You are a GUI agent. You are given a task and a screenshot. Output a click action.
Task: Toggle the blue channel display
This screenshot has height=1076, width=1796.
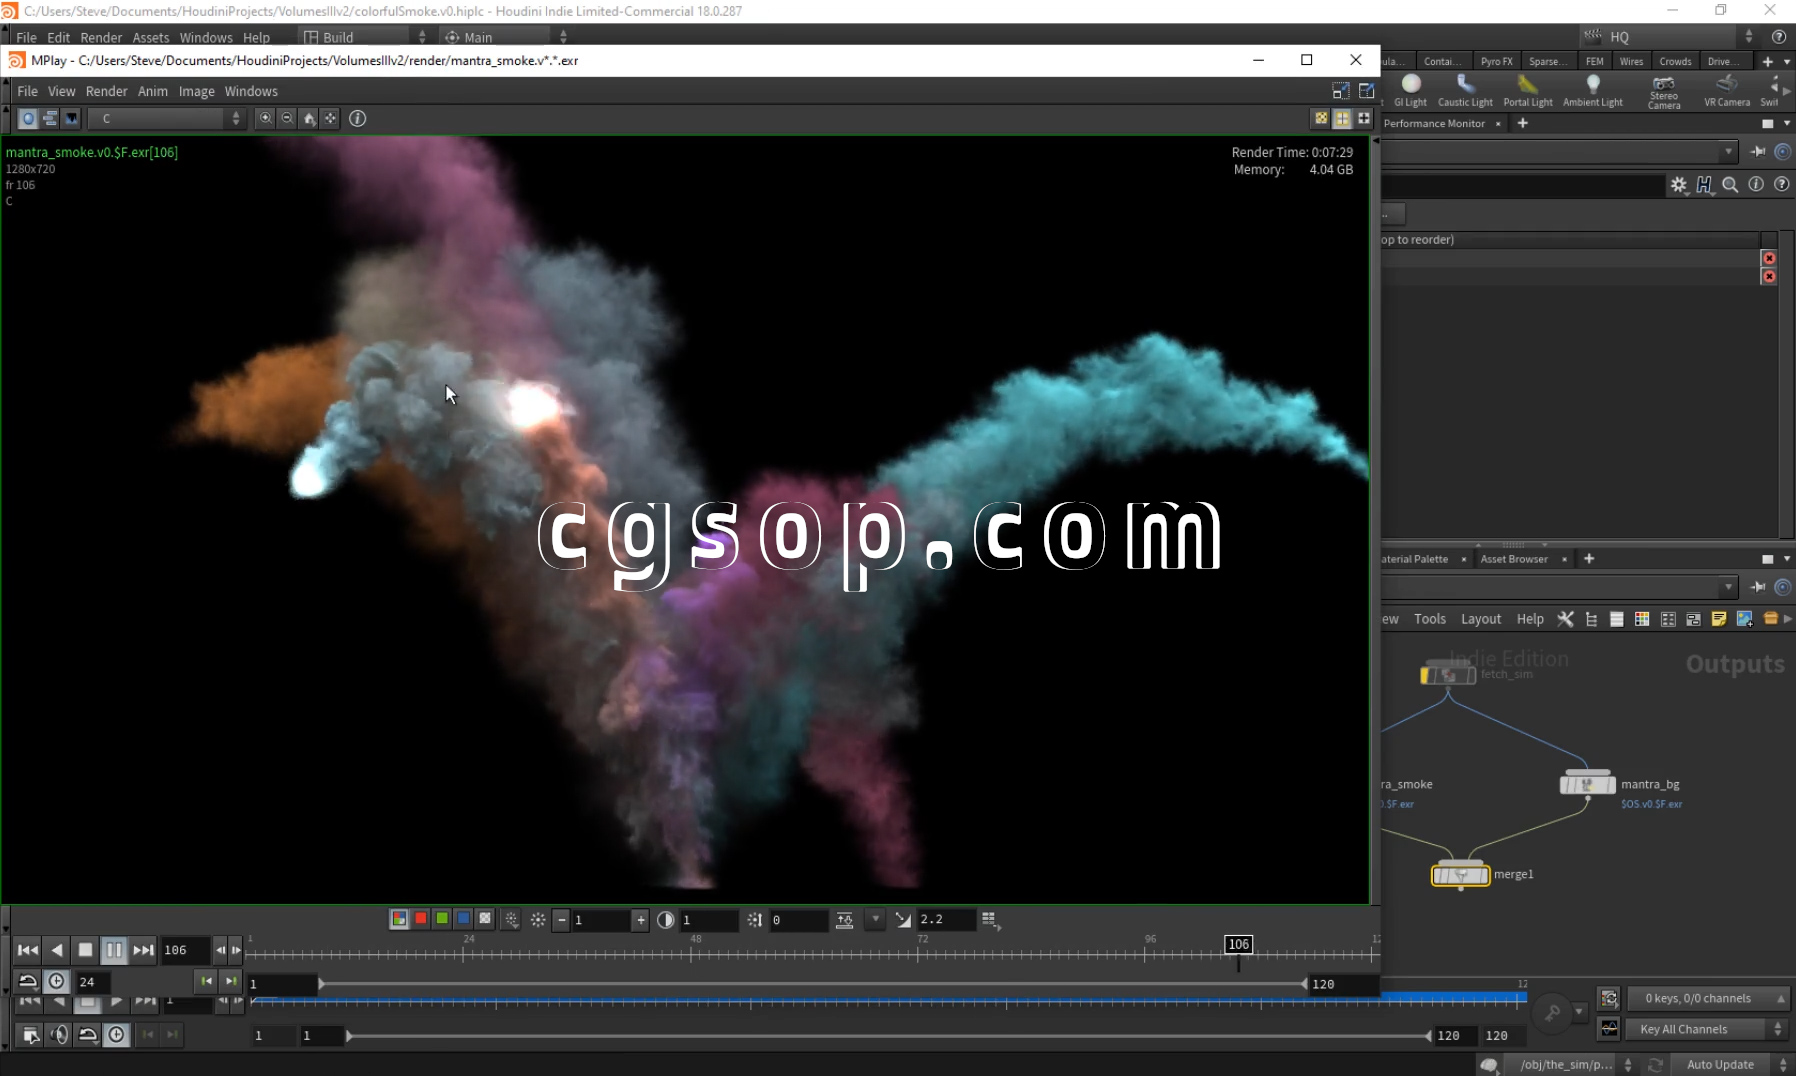[x=463, y=919]
